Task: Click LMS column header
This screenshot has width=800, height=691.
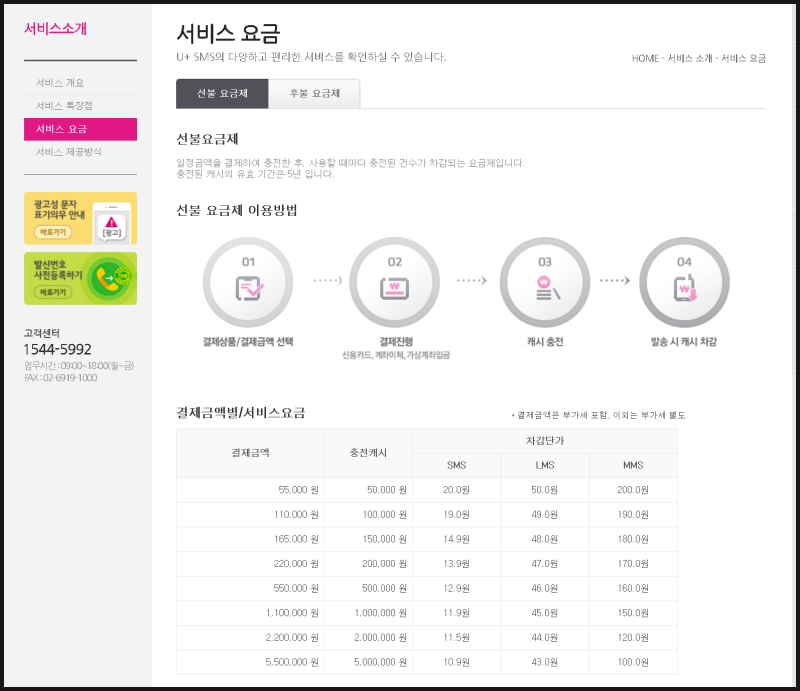Action: pyautogui.click(x=545, y=465)
